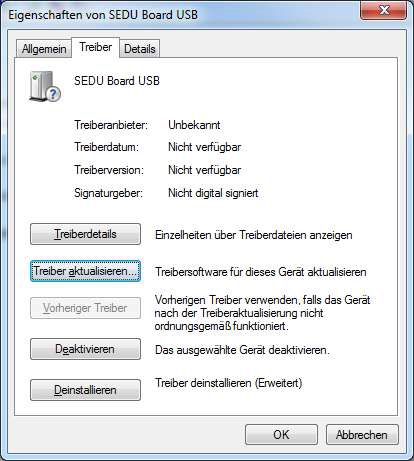Click the Nicht digital signiert text

coord(213,193)
